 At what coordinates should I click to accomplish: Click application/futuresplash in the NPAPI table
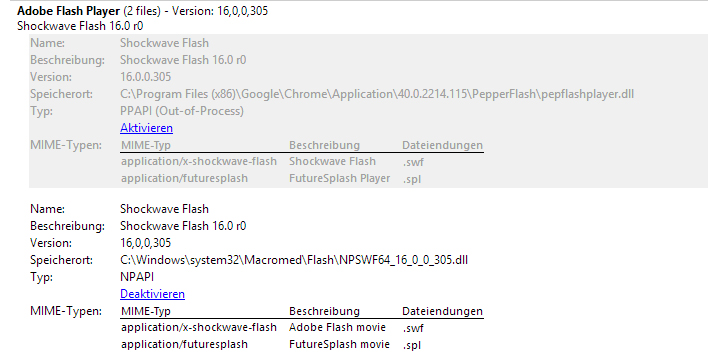(x=184, y=344)
